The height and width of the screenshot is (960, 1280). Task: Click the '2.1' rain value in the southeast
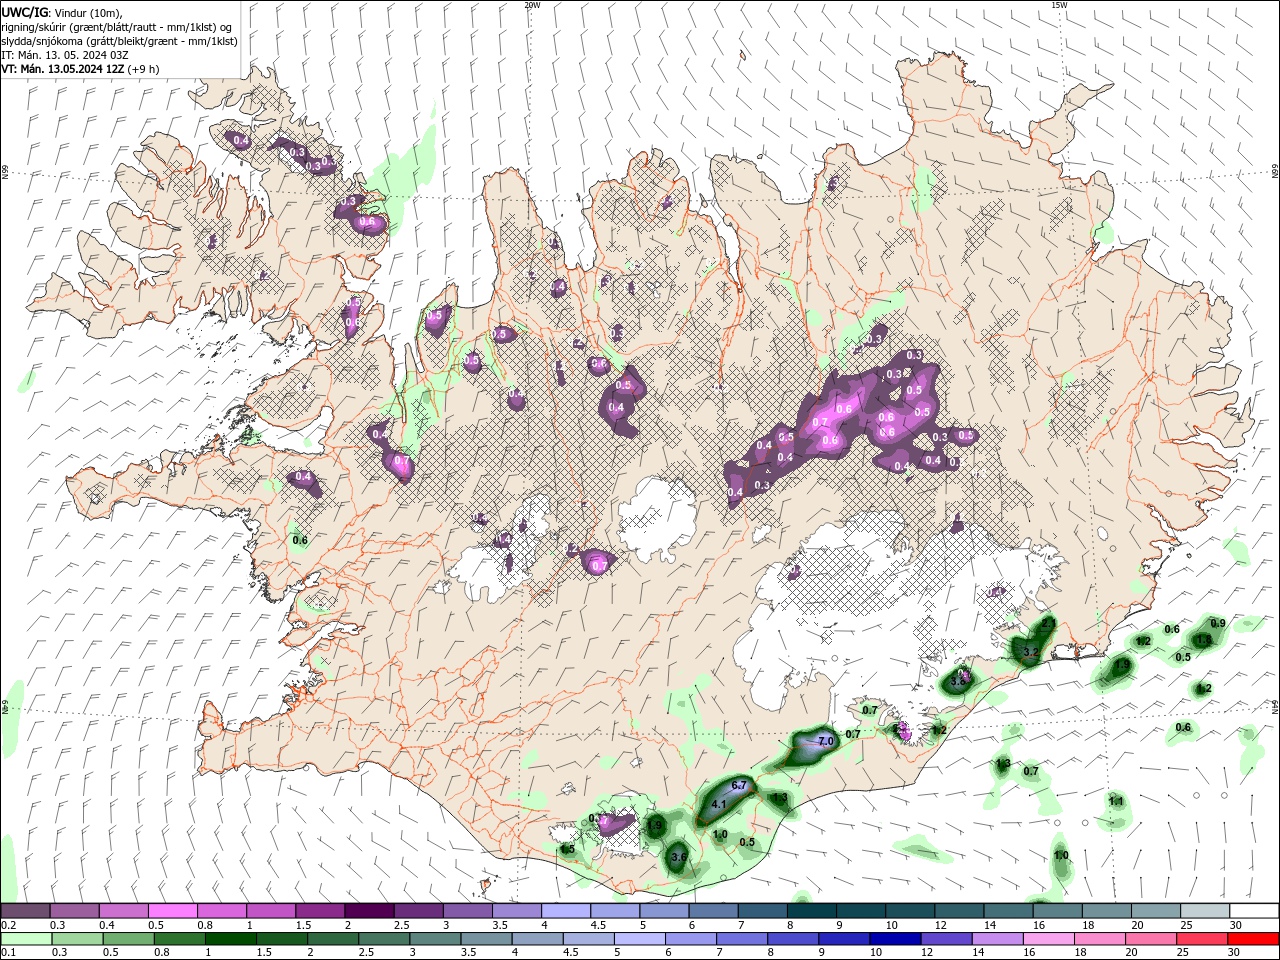[1048, 623]
